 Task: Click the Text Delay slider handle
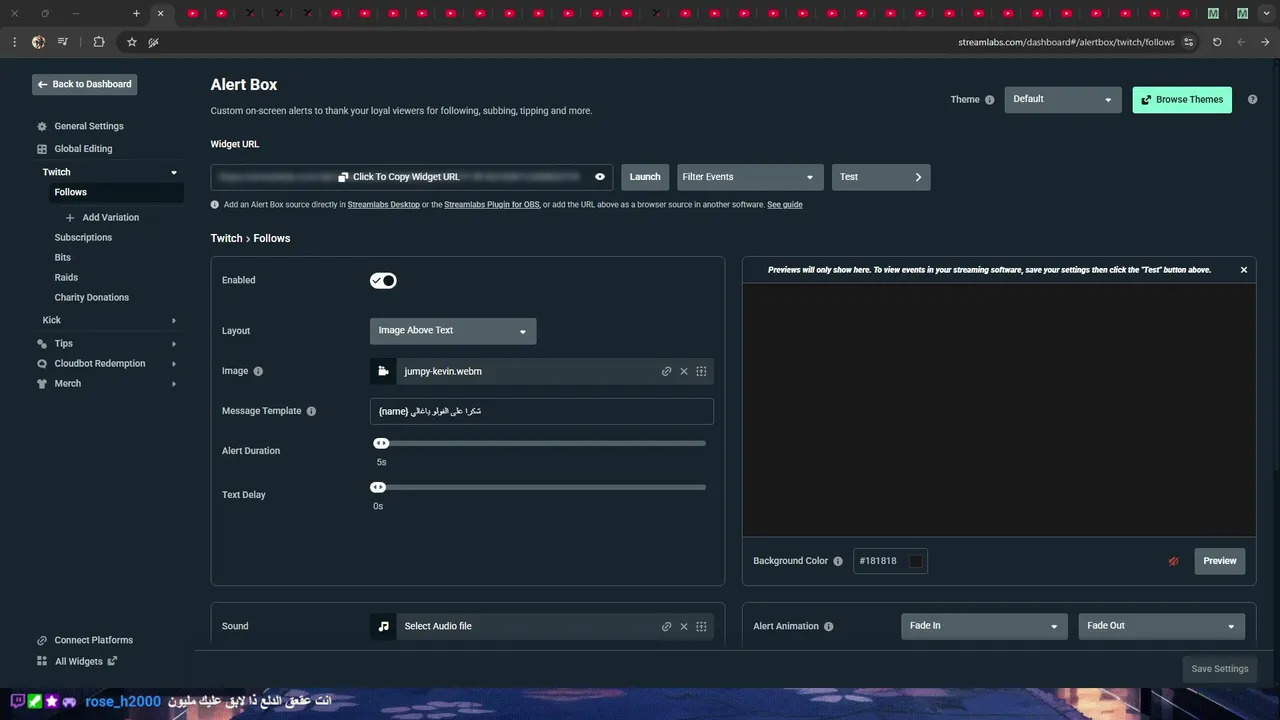click(x=378, y=488)
